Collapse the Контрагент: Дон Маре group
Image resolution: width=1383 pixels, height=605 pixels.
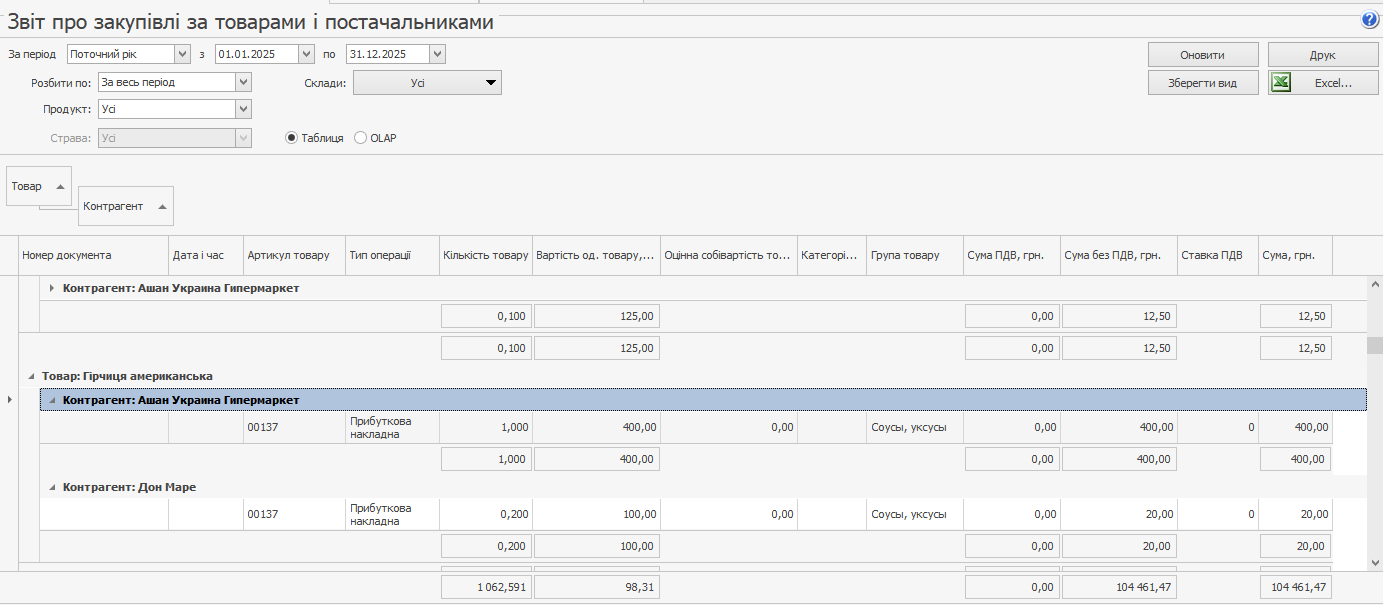(x=52, y=487)
